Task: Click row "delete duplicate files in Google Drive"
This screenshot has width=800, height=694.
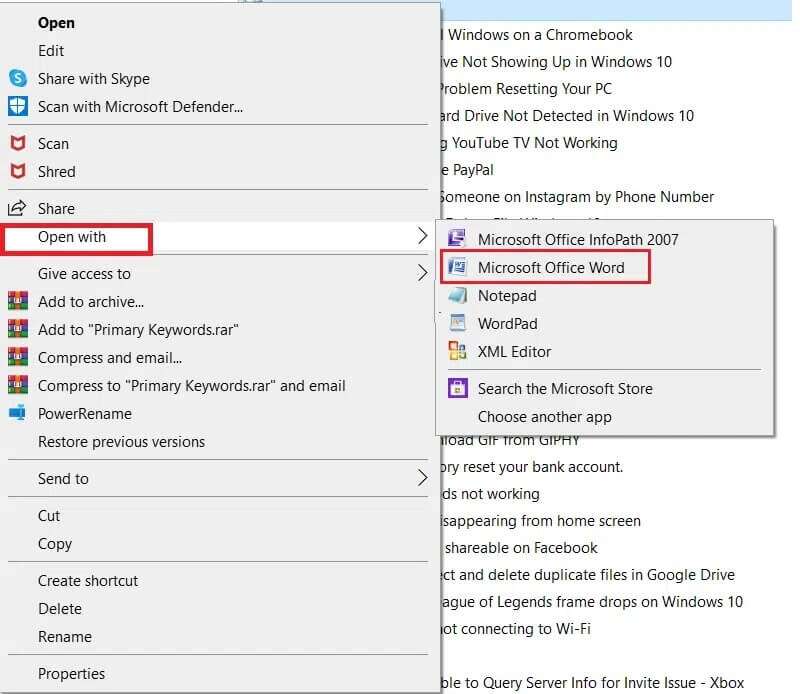Action: click(x=588, y=575)
